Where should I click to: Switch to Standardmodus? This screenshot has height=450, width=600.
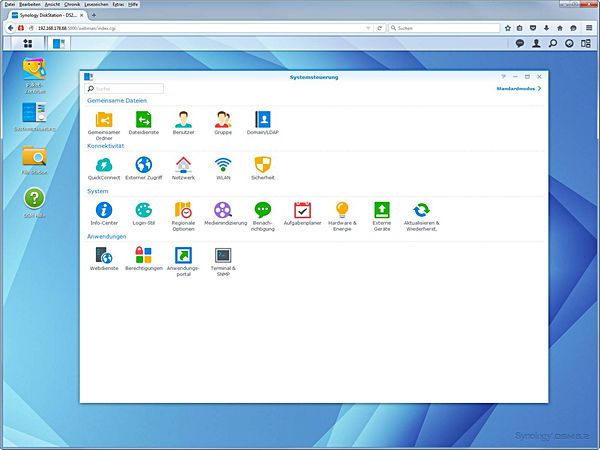[x=519, y=88]
